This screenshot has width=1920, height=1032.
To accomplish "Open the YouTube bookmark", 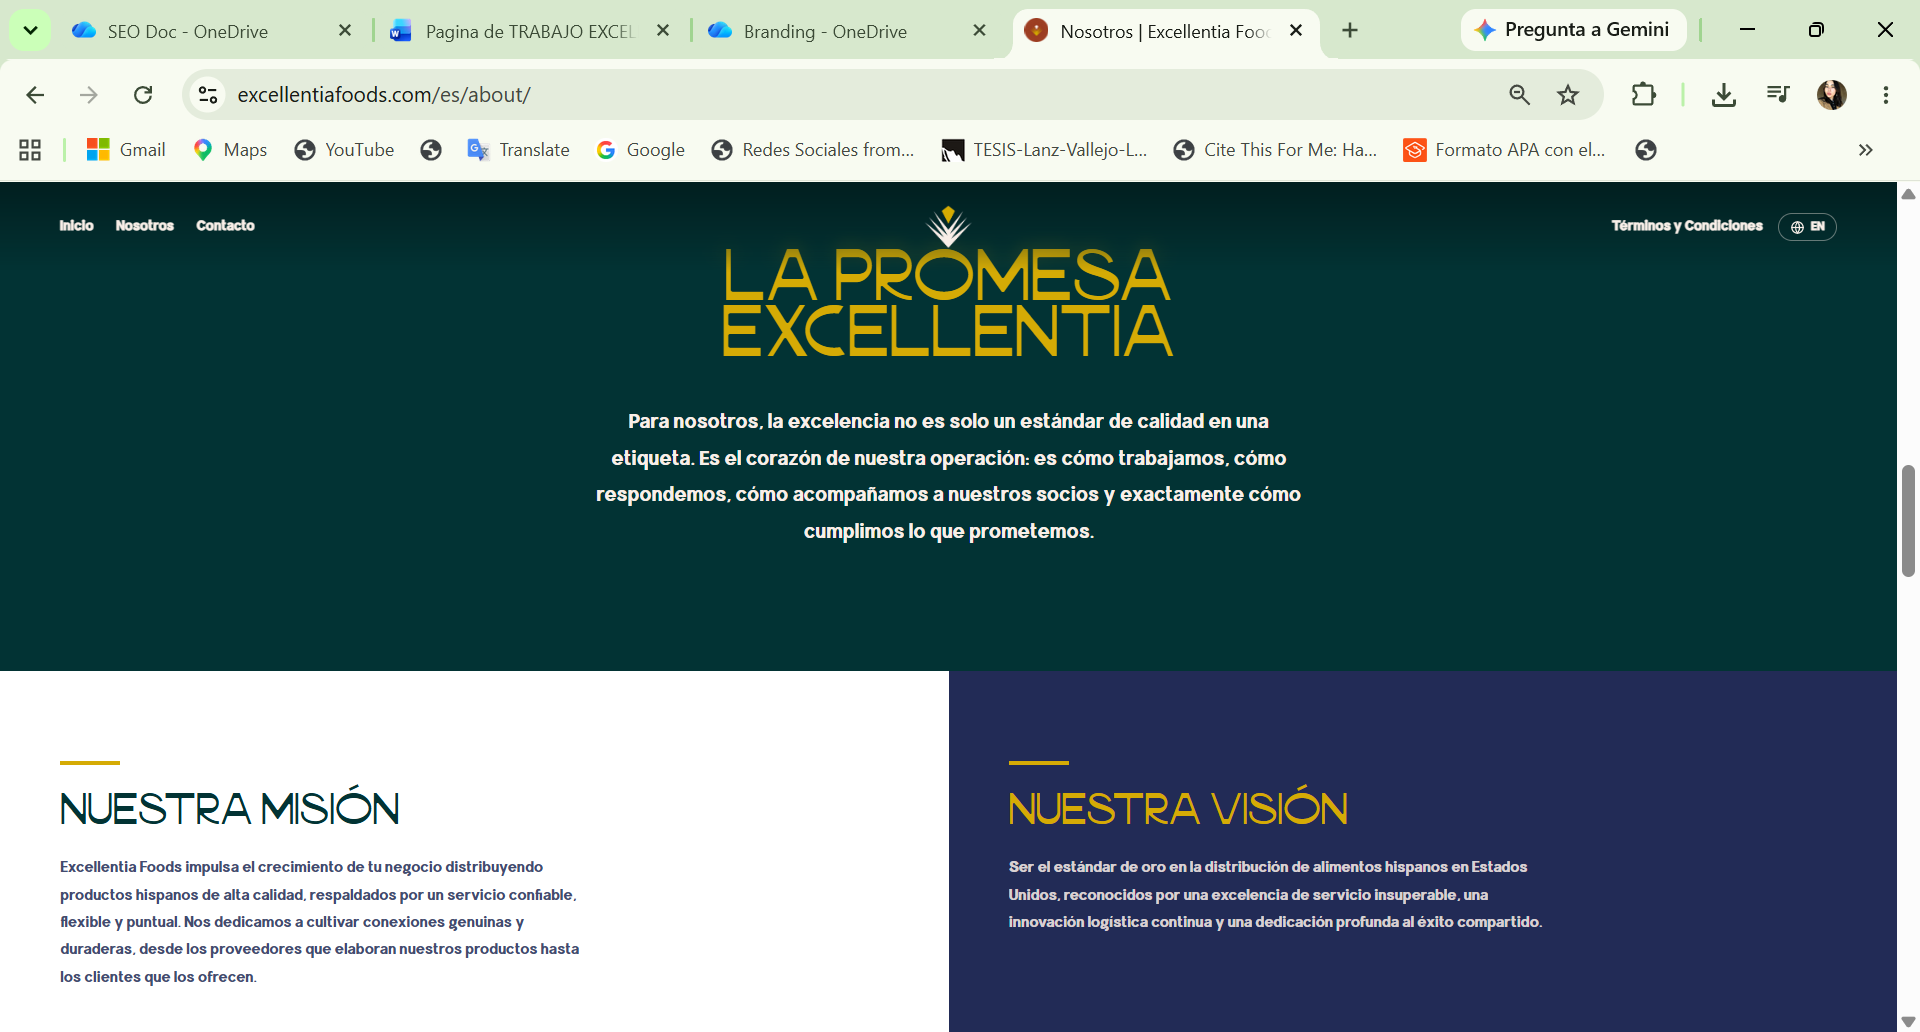I will [x=344, y=150].
